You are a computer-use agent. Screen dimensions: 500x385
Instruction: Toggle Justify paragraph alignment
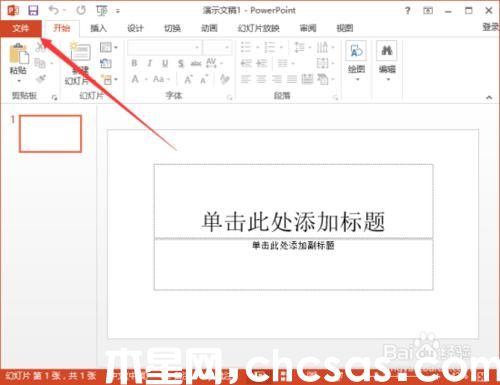coord(292,79)
